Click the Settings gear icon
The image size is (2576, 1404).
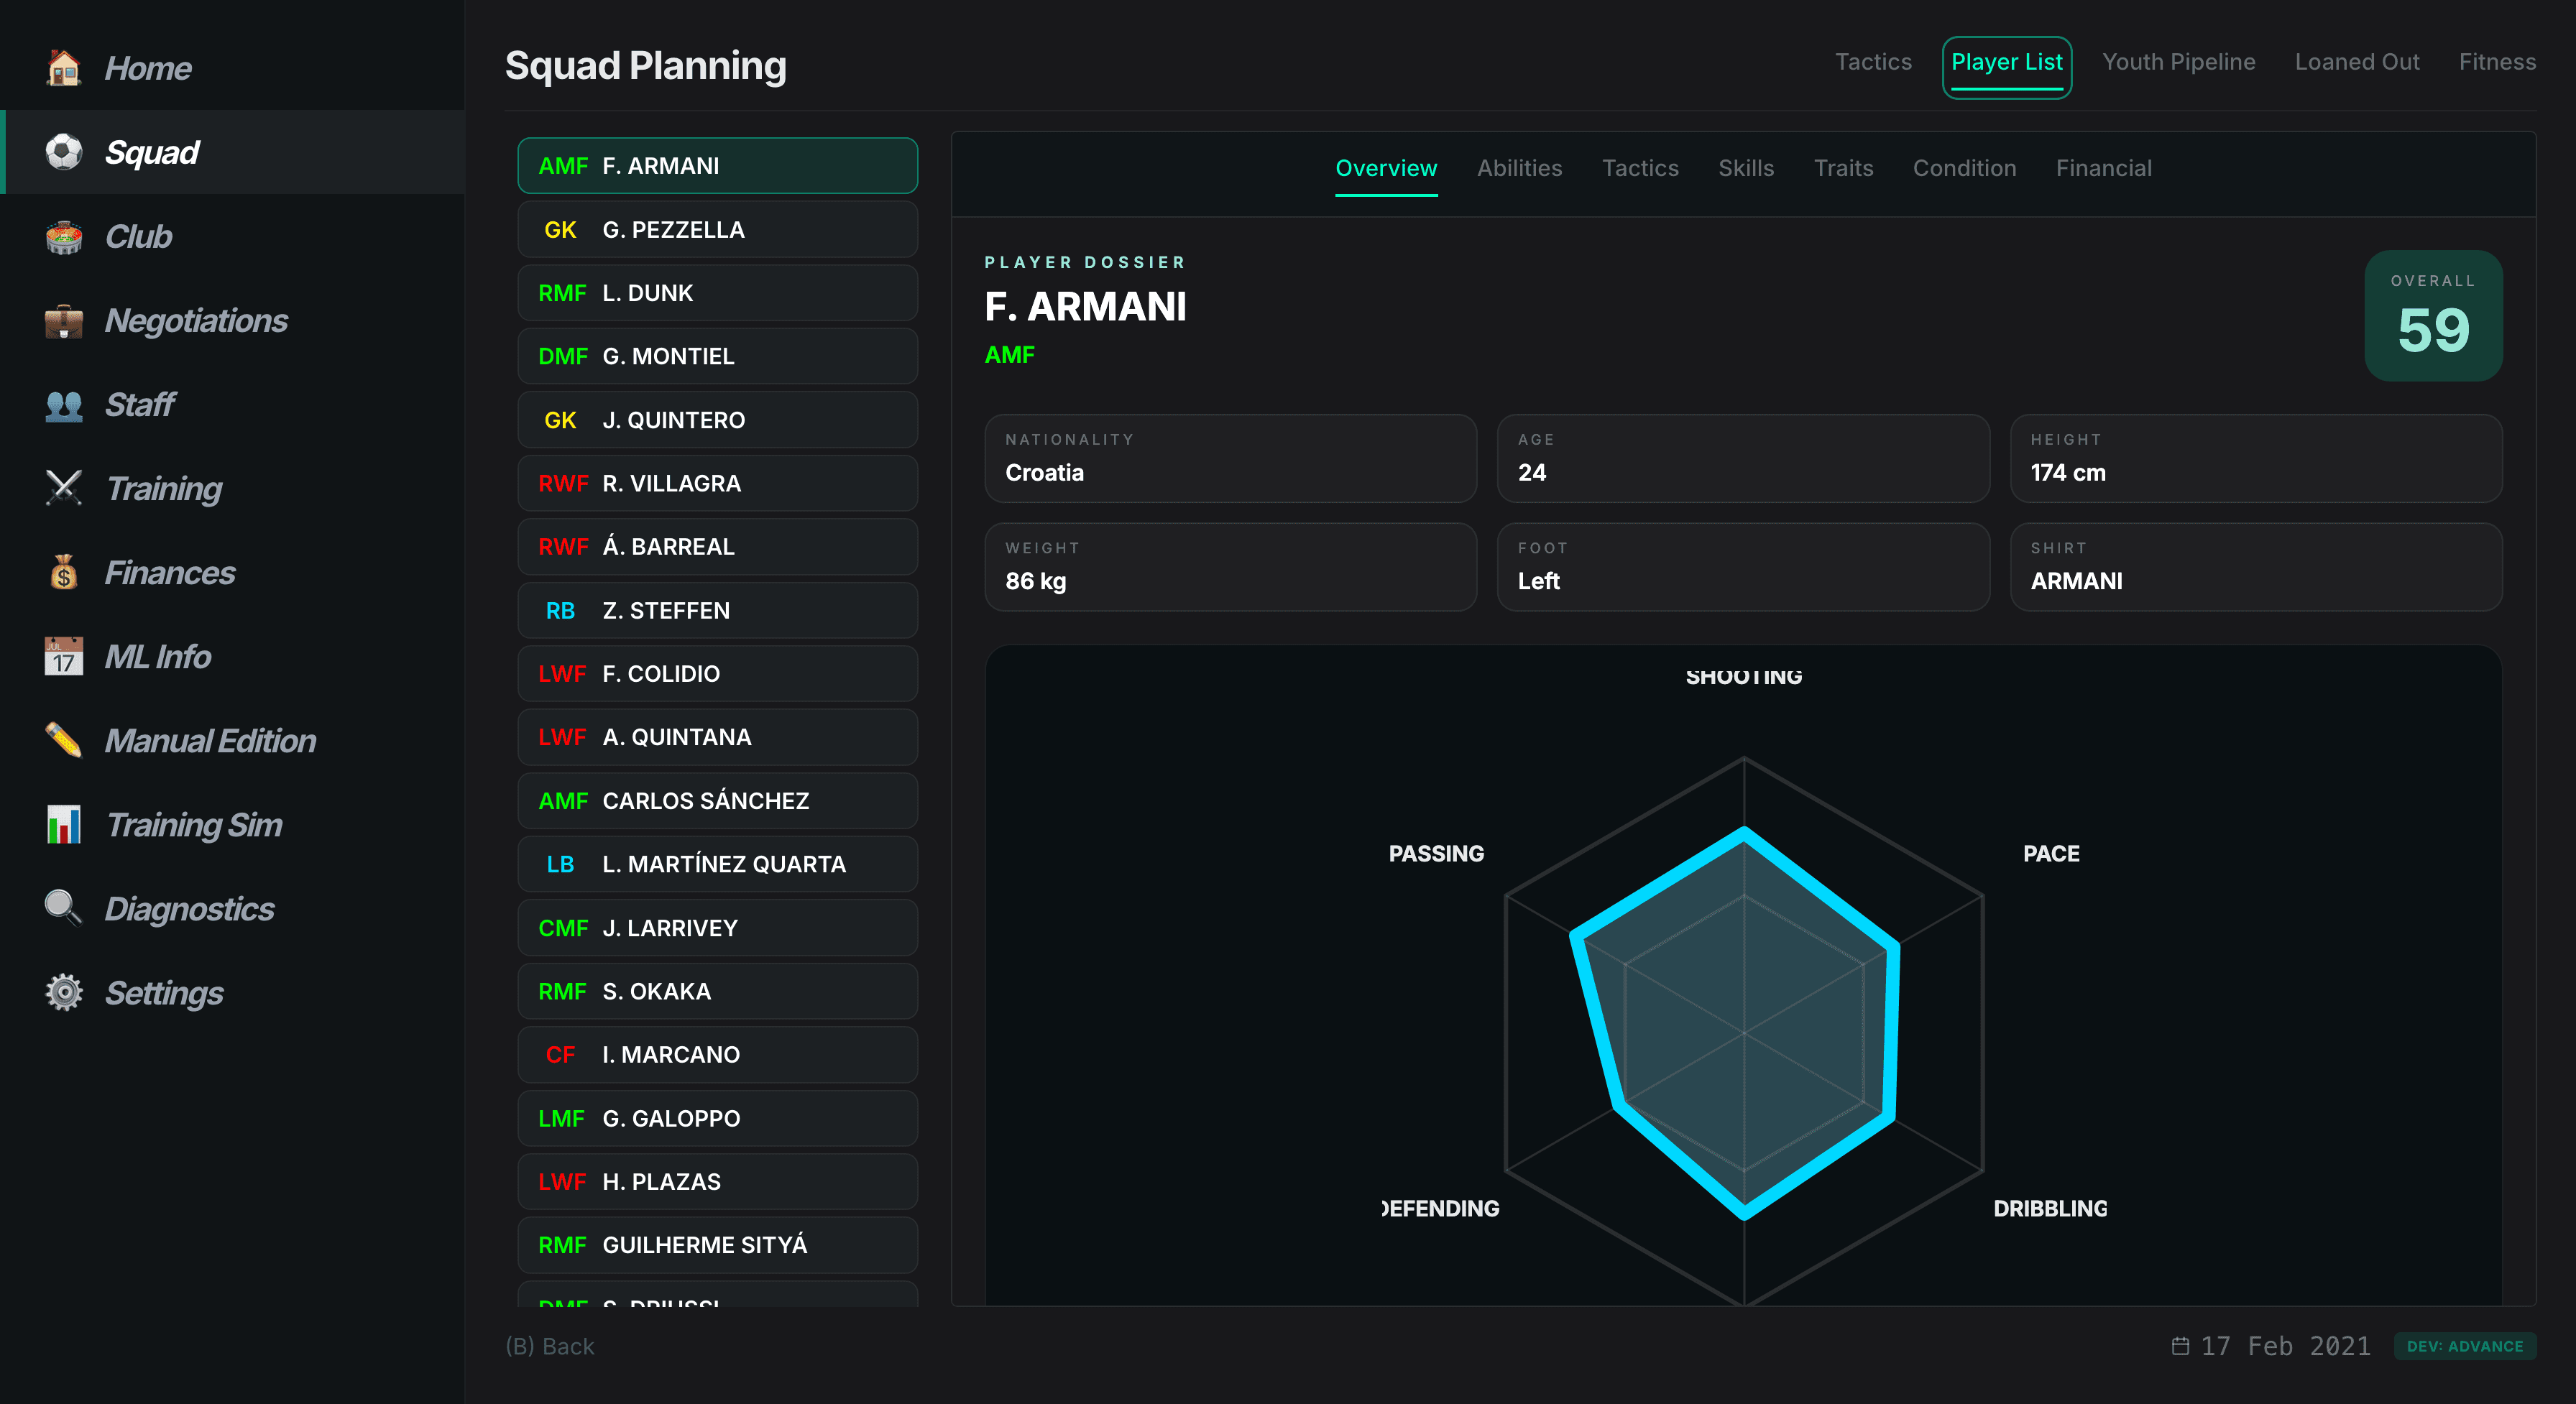click(64, 992)
